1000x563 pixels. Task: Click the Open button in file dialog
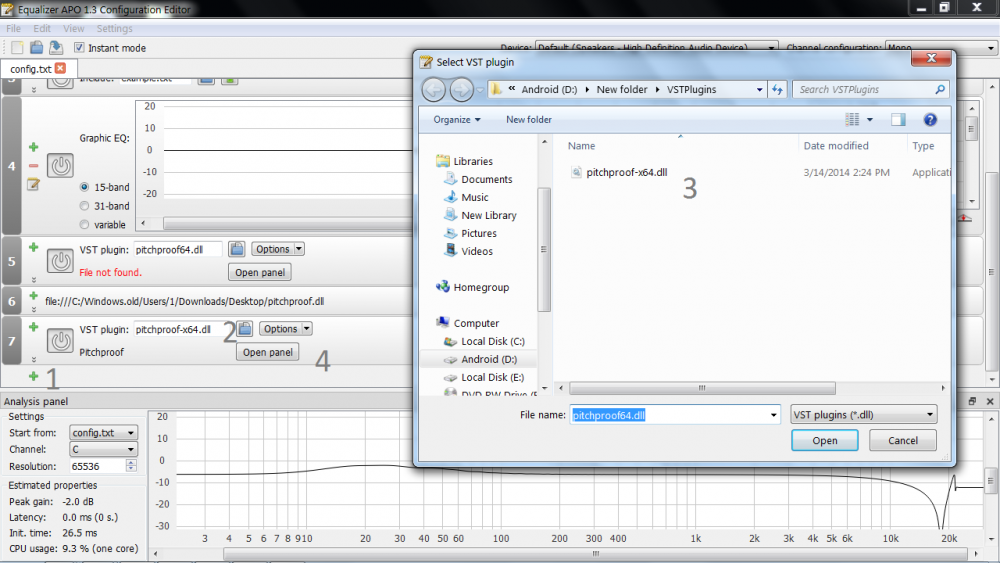[x=824, y=440]
